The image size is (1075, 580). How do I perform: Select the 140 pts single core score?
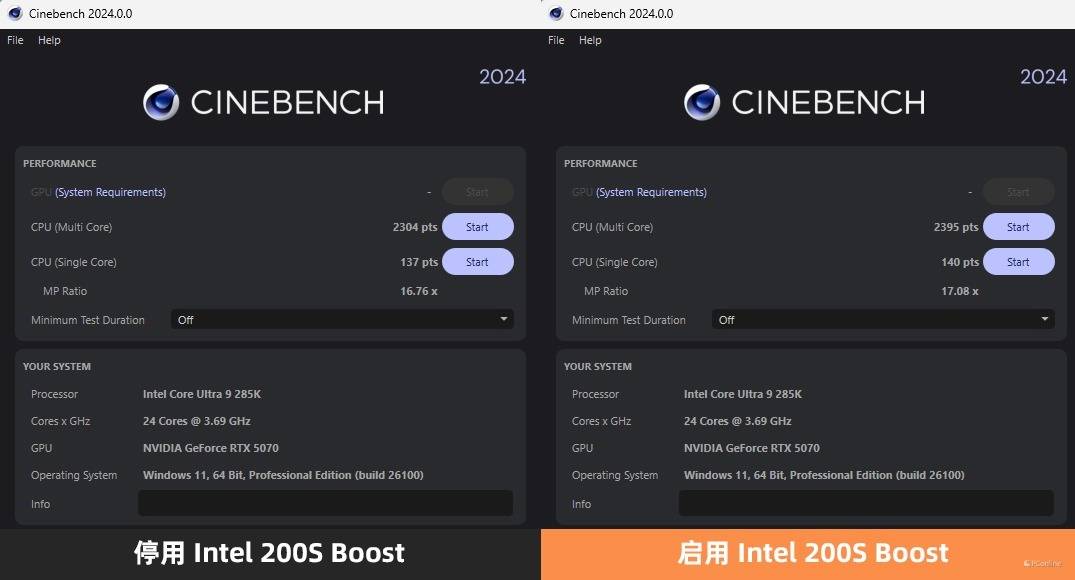960,262
